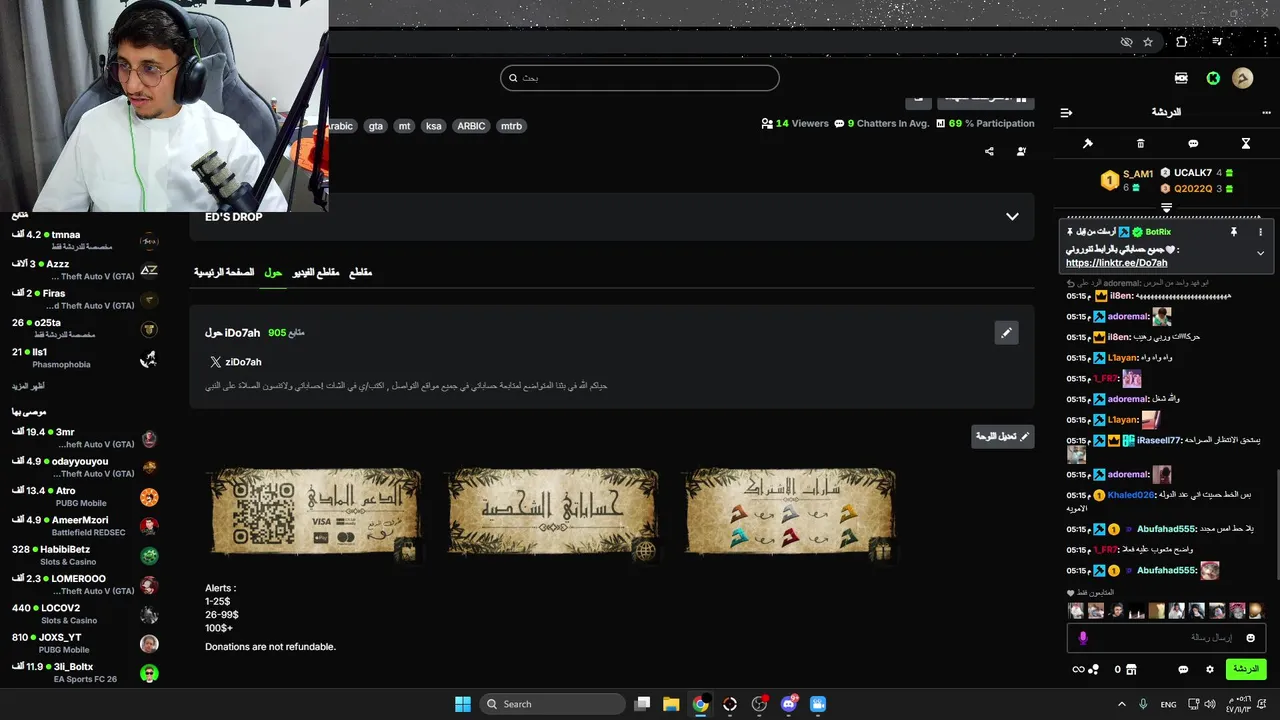
Task: Toggle the hourglass slow mode icon
Action: point(1246,144)
